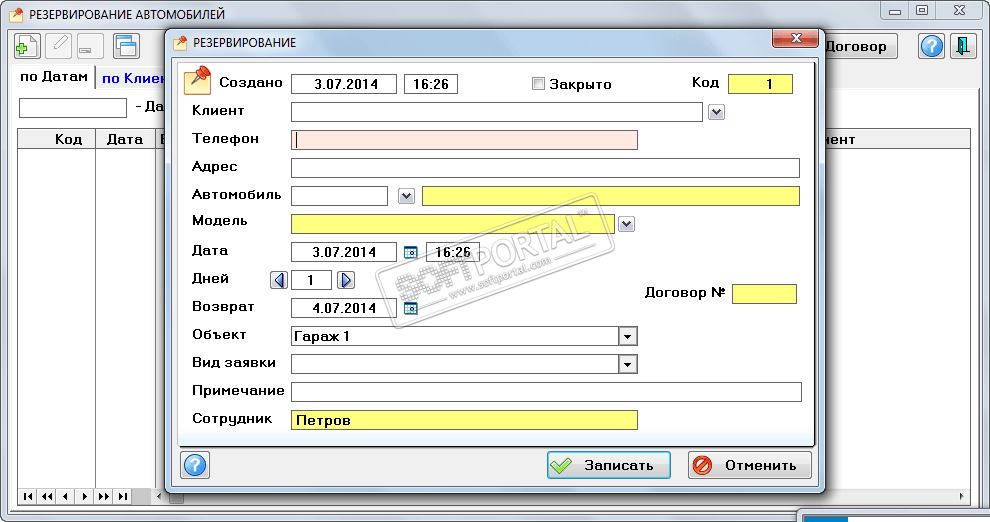Jump forward several records in navigator
Viewport: 990px width, 522px height.
point(104,497)
